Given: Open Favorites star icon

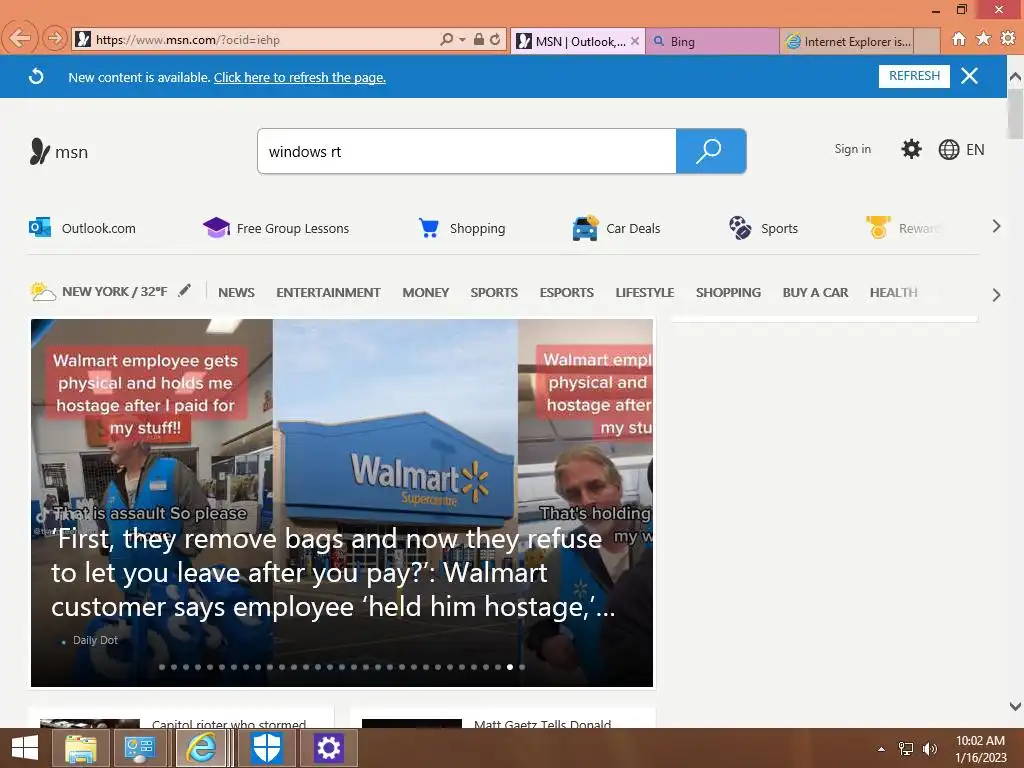Looking at the screenshot, I should click(x=983, y=39).
